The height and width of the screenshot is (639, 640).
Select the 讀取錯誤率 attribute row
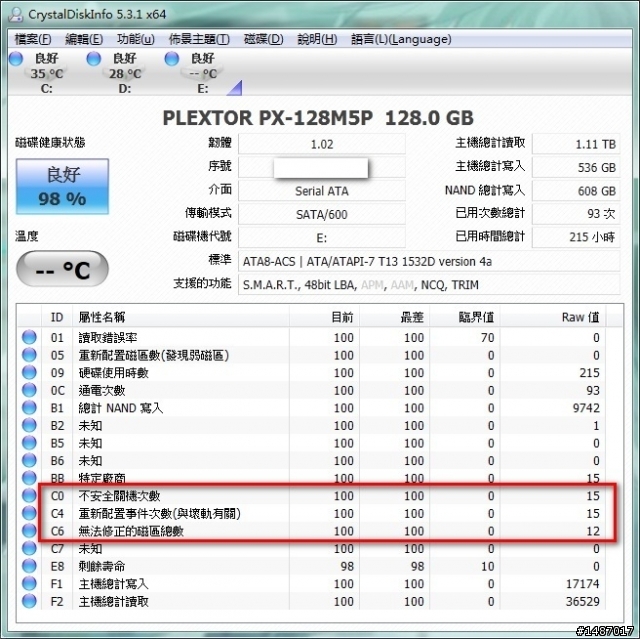click(x=312, y=337)
